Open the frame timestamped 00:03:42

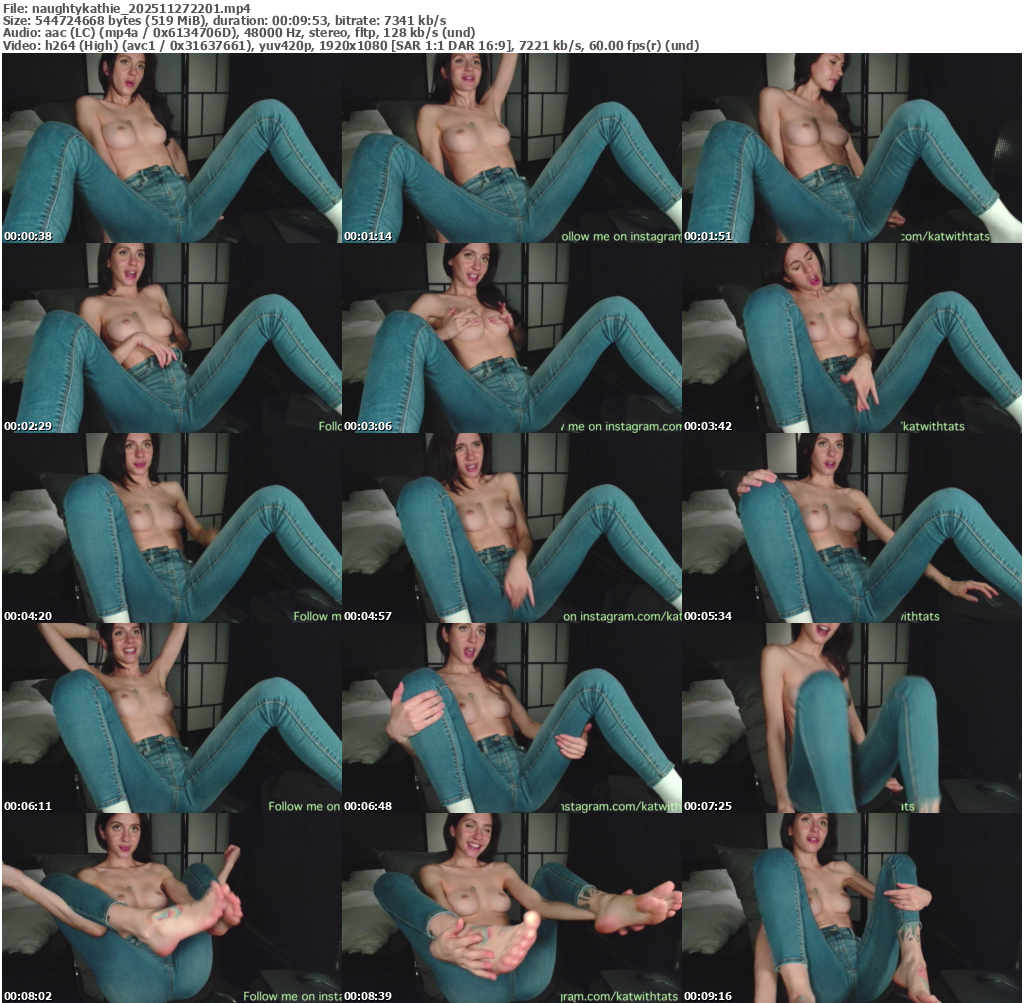pyautogui.click(x=851, y=337)
